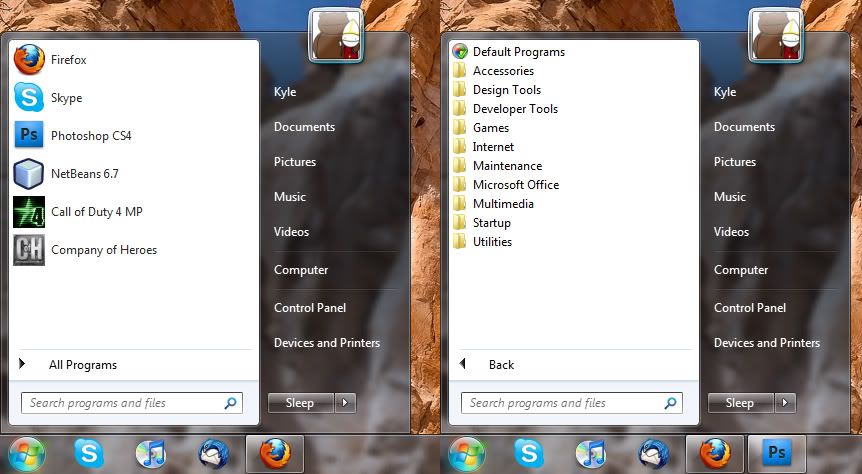Open Music in left Start menu
Image resolution: width=862 pixels, height=474 pixels.
tap(290, 196)
